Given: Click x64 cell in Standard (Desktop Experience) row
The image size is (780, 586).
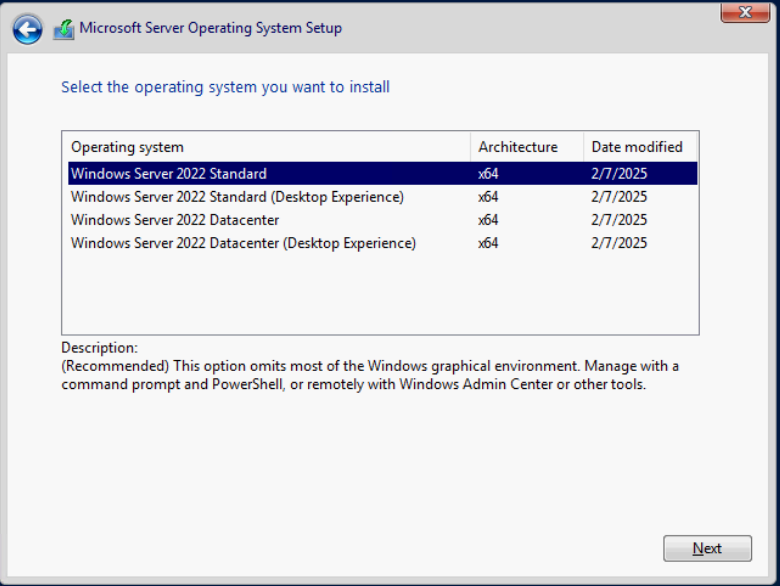Looking at the screenshot, I should tap(488, 197).
